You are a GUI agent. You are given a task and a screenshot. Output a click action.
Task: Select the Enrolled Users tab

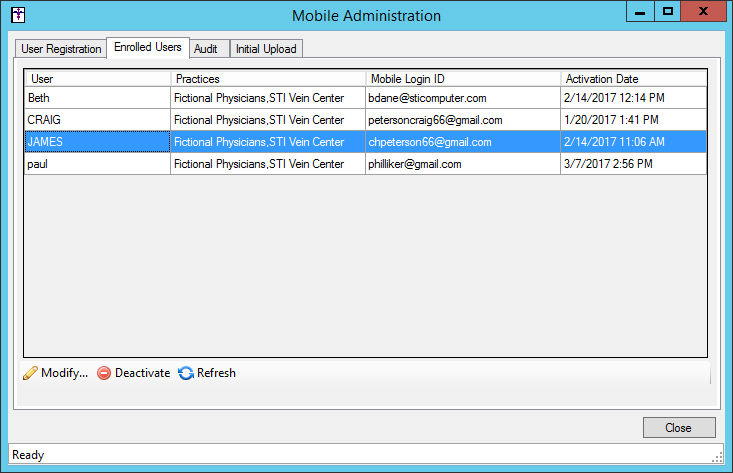(147, 48)
